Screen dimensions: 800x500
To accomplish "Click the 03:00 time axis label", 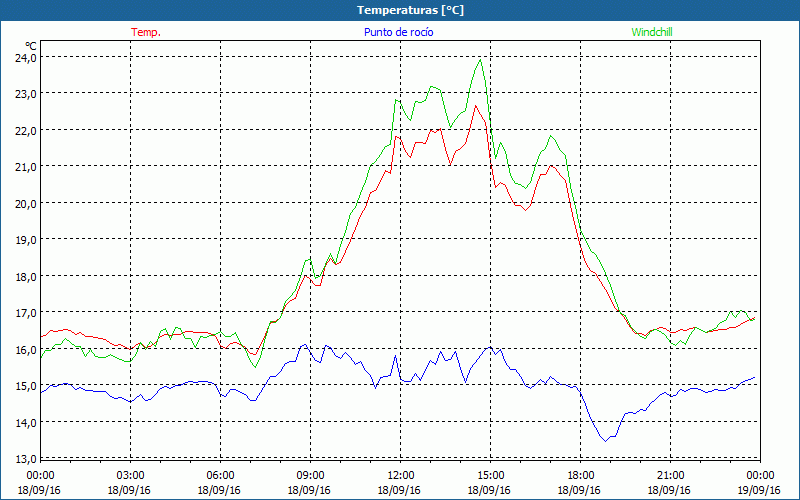I will (x=130, y=476).
